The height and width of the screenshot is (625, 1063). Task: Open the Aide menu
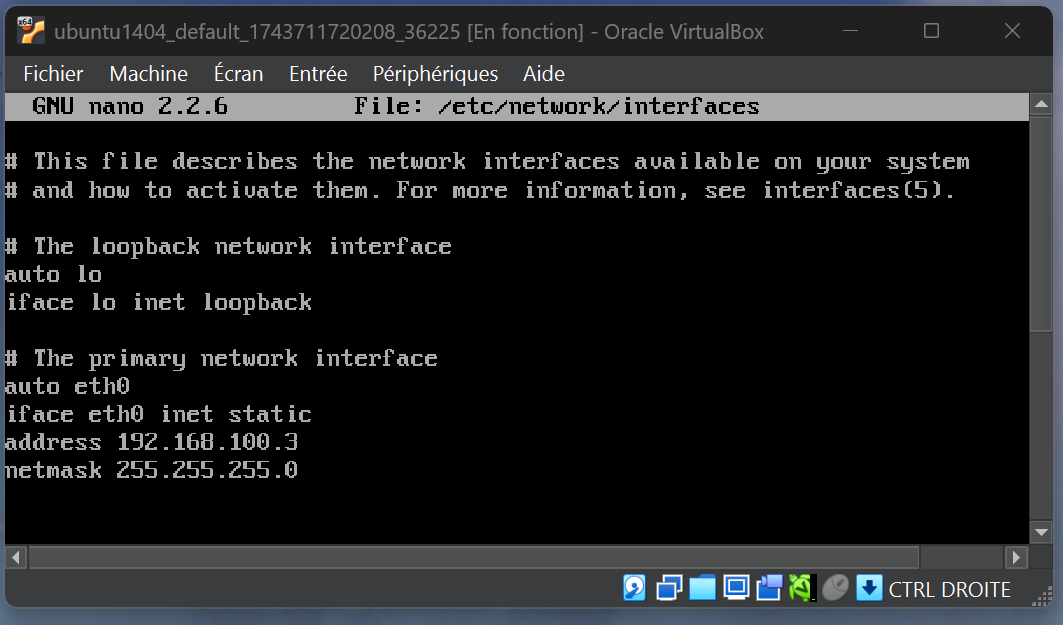[x=544, y=74]
